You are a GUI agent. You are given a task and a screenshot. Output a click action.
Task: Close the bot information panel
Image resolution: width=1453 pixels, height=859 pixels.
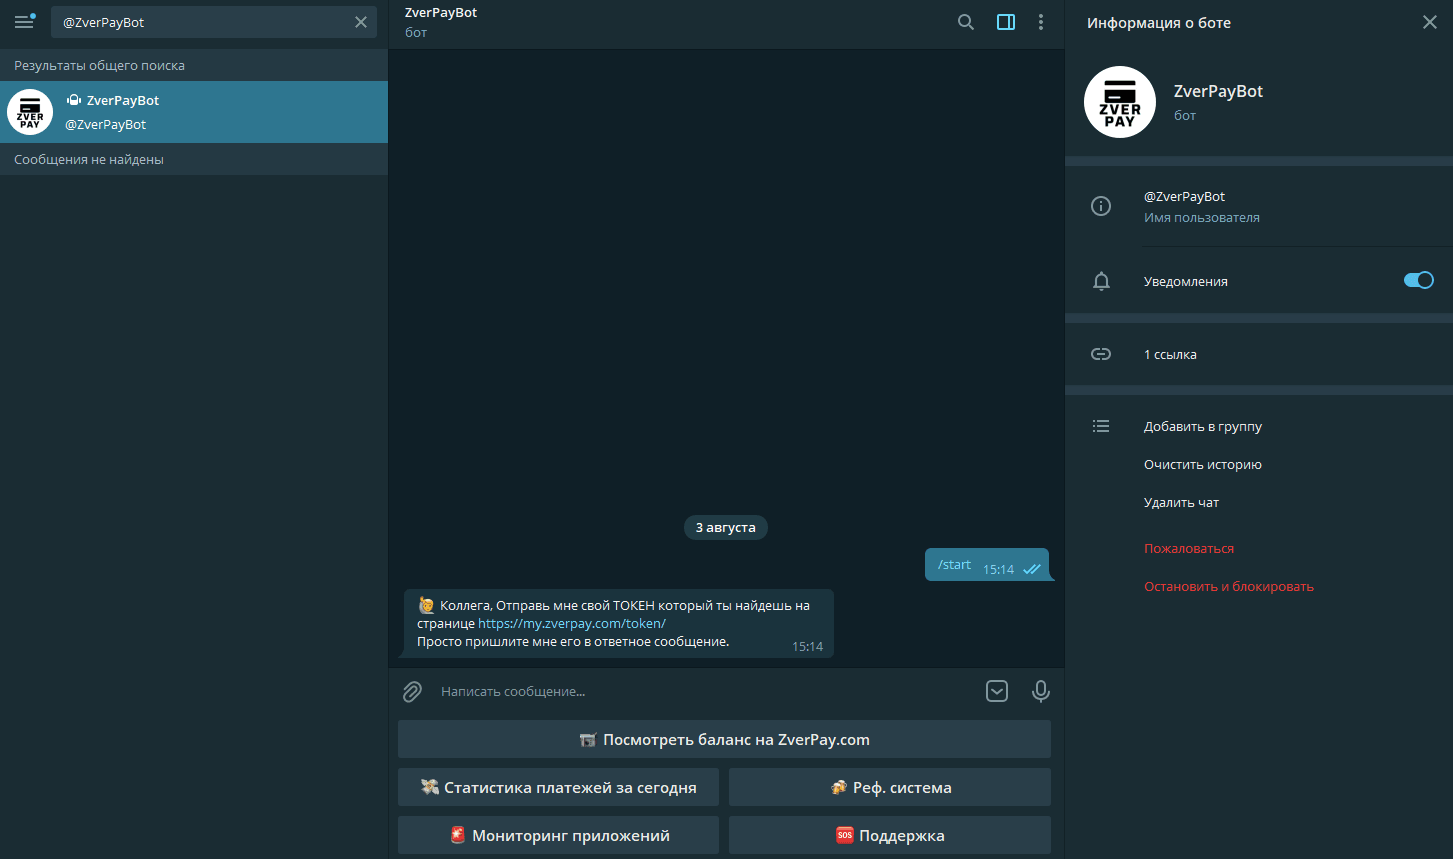[x=1430, y=22]
